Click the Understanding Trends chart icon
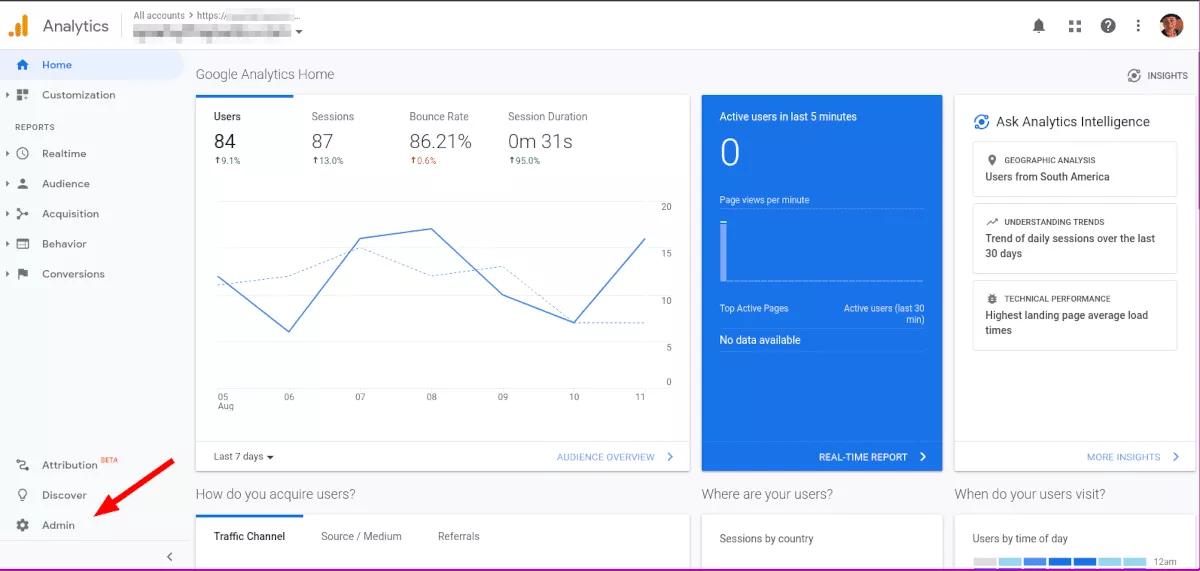Viewport: 1200px width, 571px height. click(x=992, y=222)
